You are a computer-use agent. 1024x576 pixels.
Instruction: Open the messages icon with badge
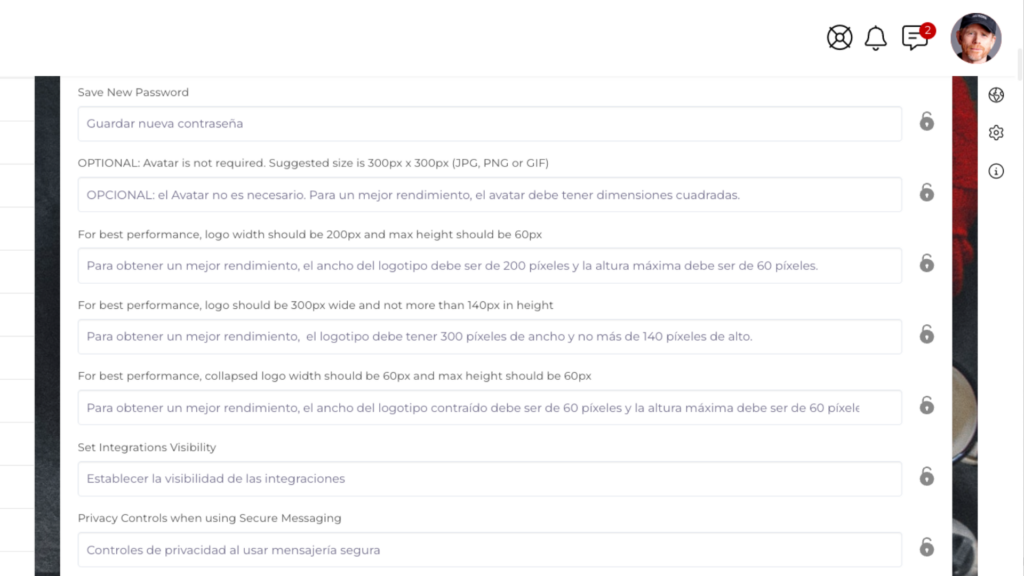click(914, 38)
